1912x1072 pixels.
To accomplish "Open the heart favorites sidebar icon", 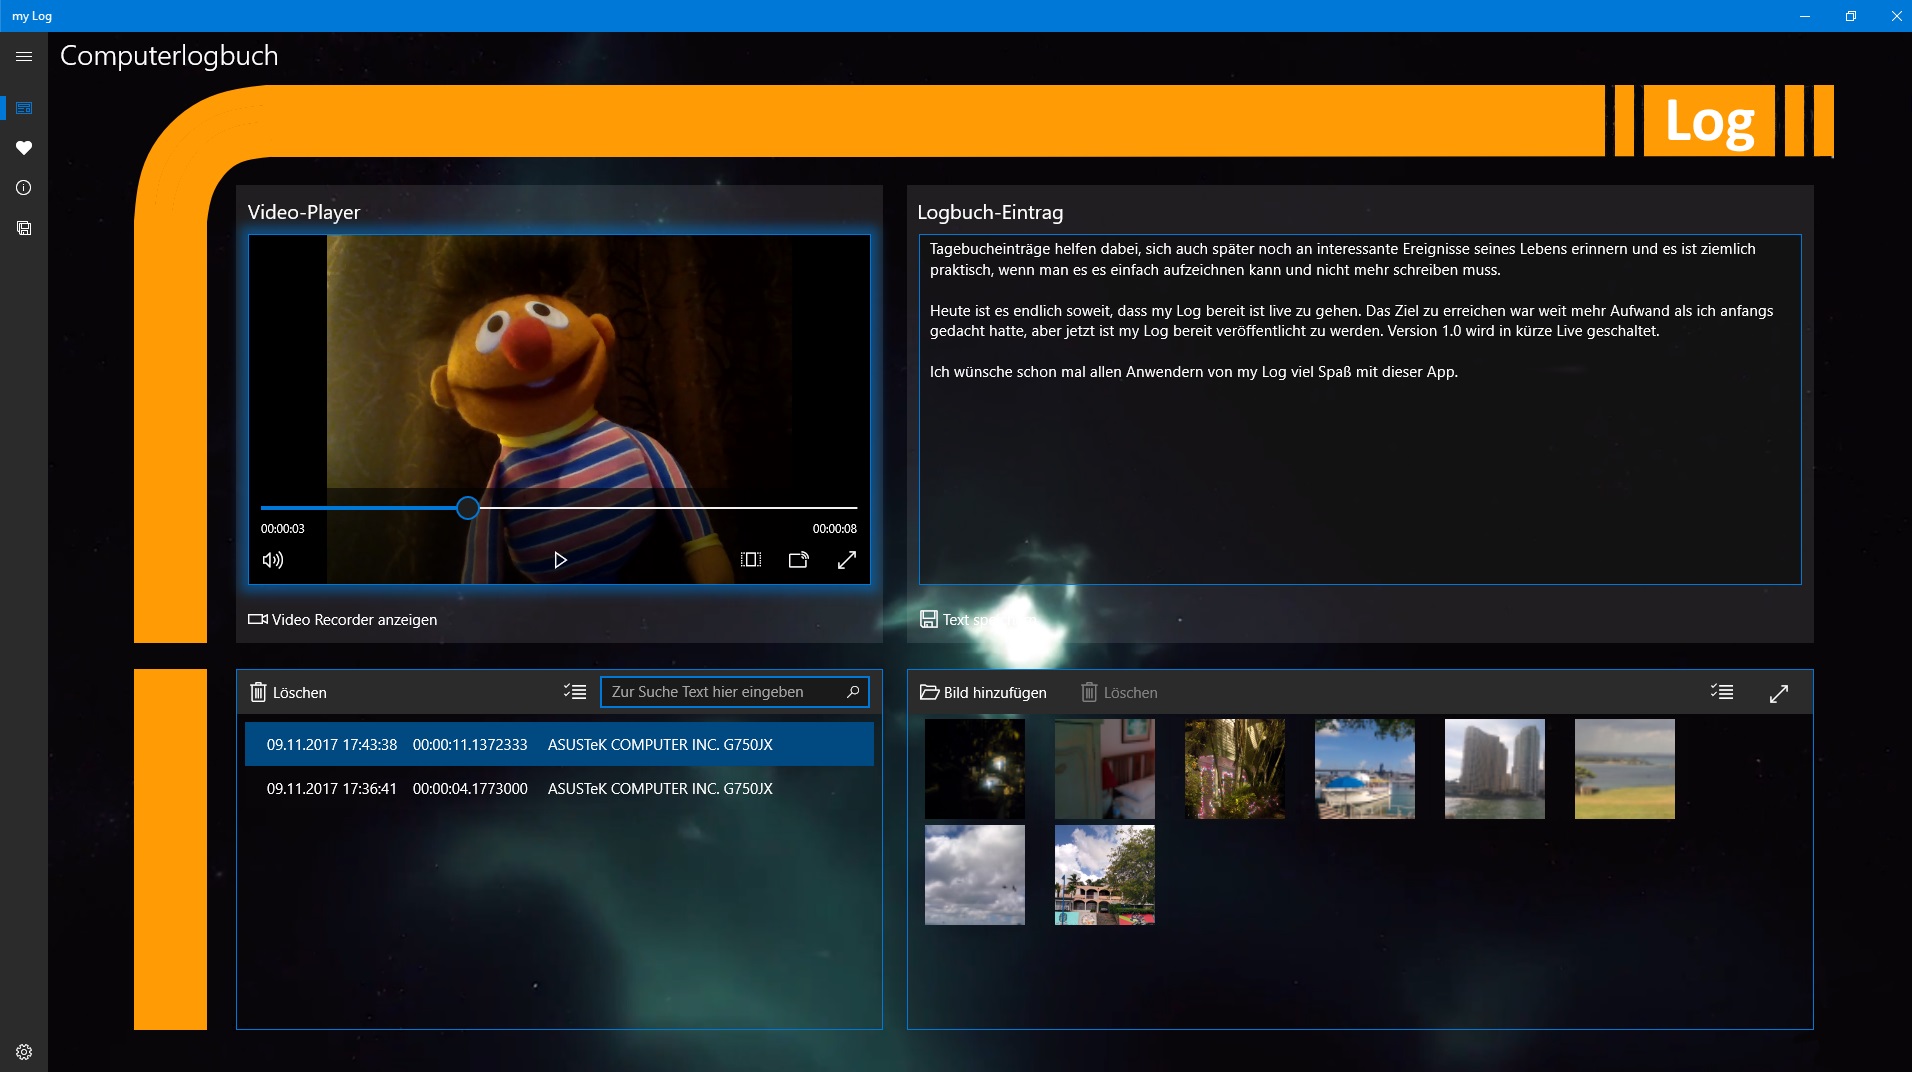I will point(24,148).
